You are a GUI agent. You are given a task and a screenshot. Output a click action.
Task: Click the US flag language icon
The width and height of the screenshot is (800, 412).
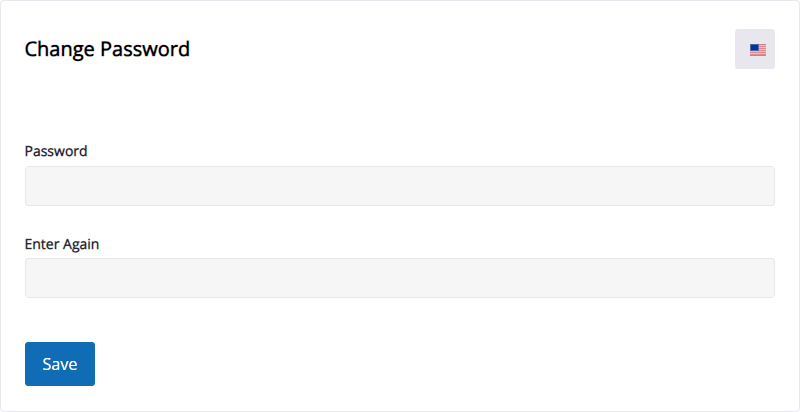point(758,50)
